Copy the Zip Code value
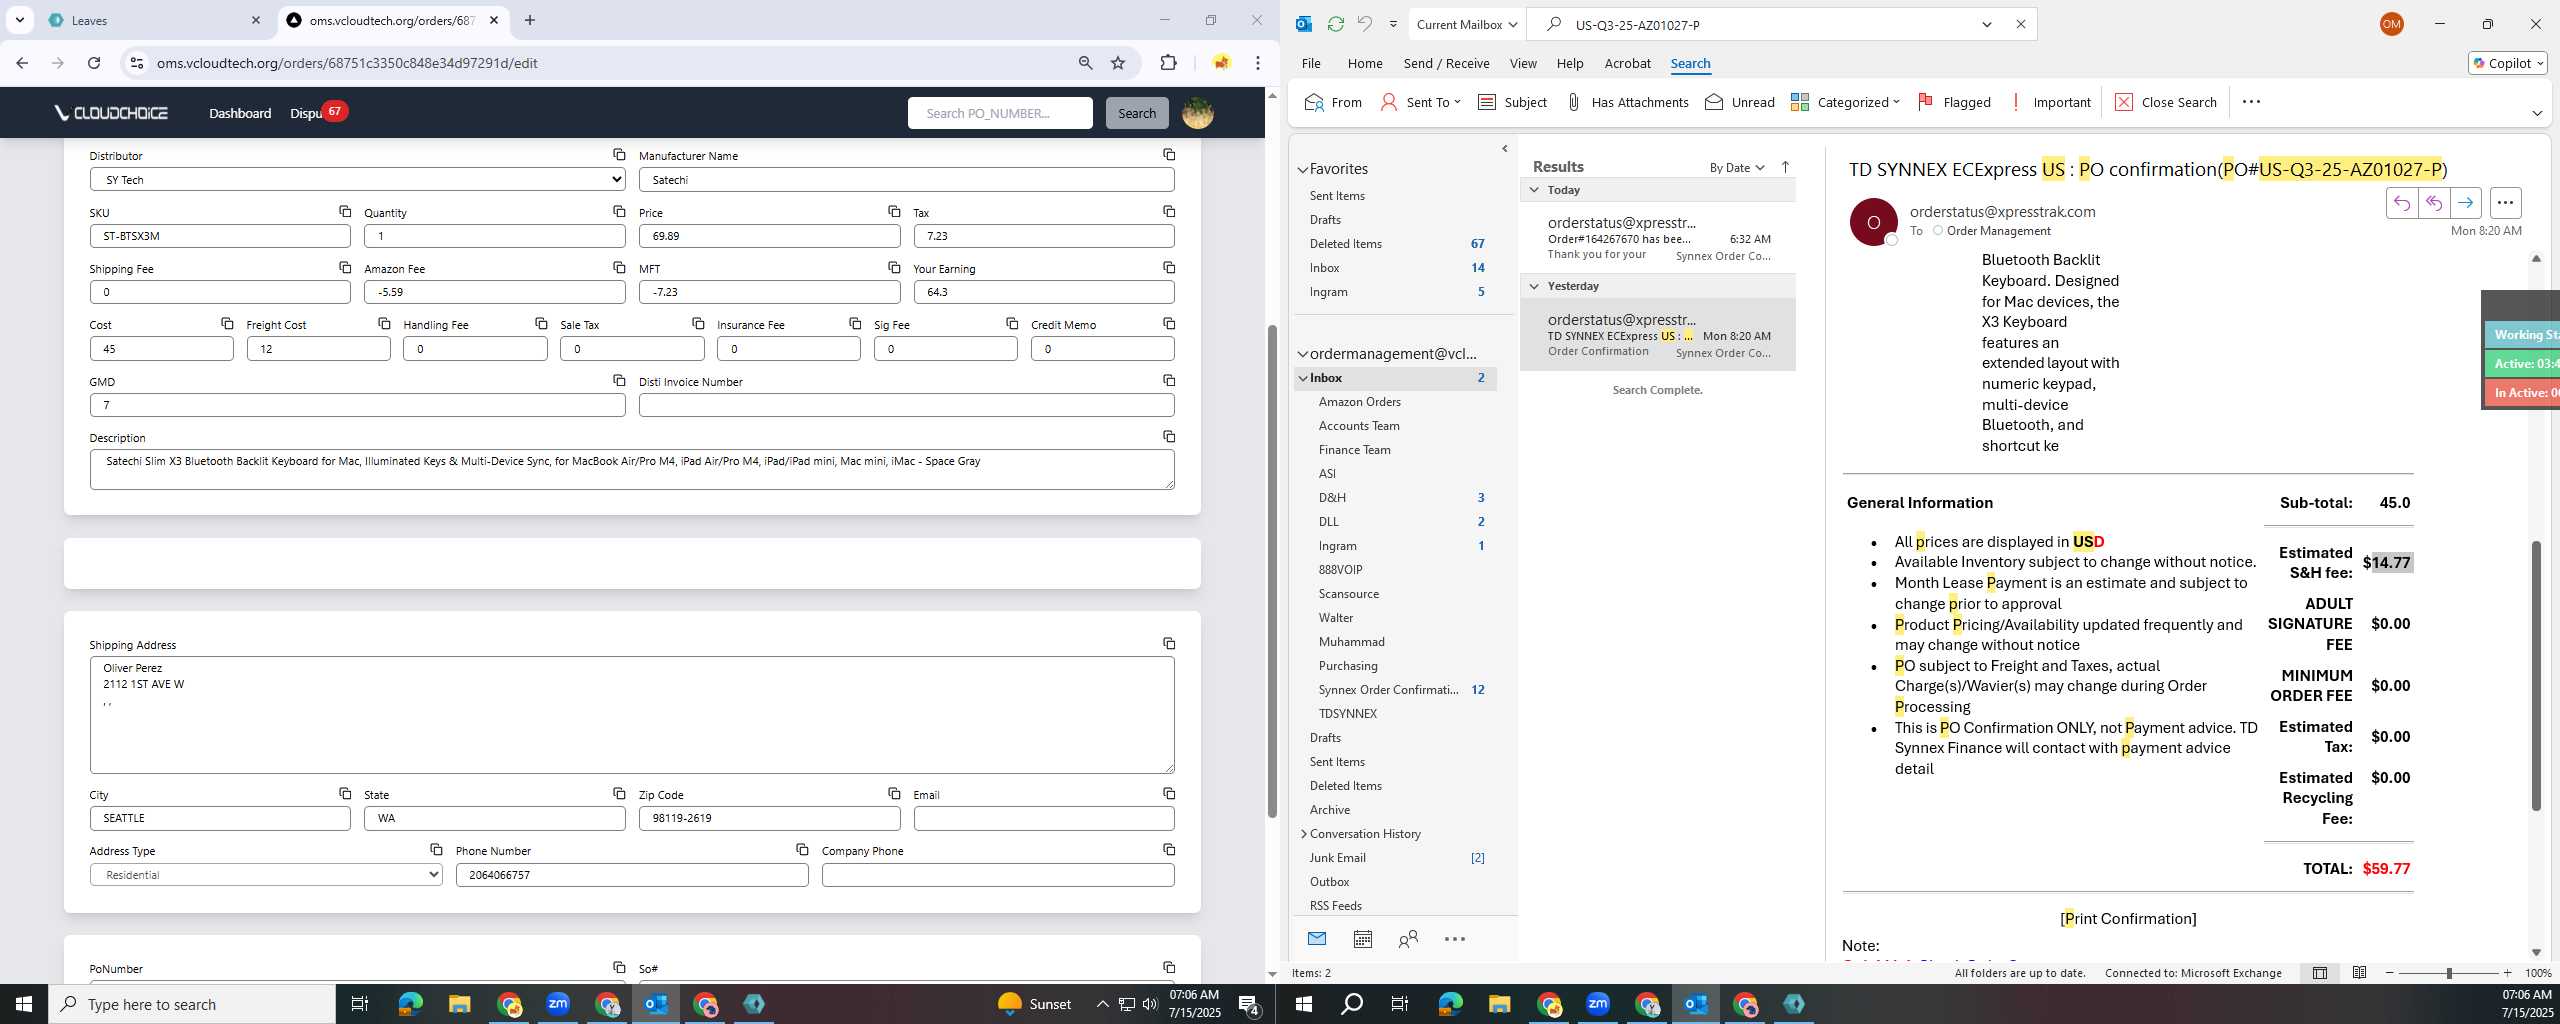2560x1024 pixels. coord(894,793)
